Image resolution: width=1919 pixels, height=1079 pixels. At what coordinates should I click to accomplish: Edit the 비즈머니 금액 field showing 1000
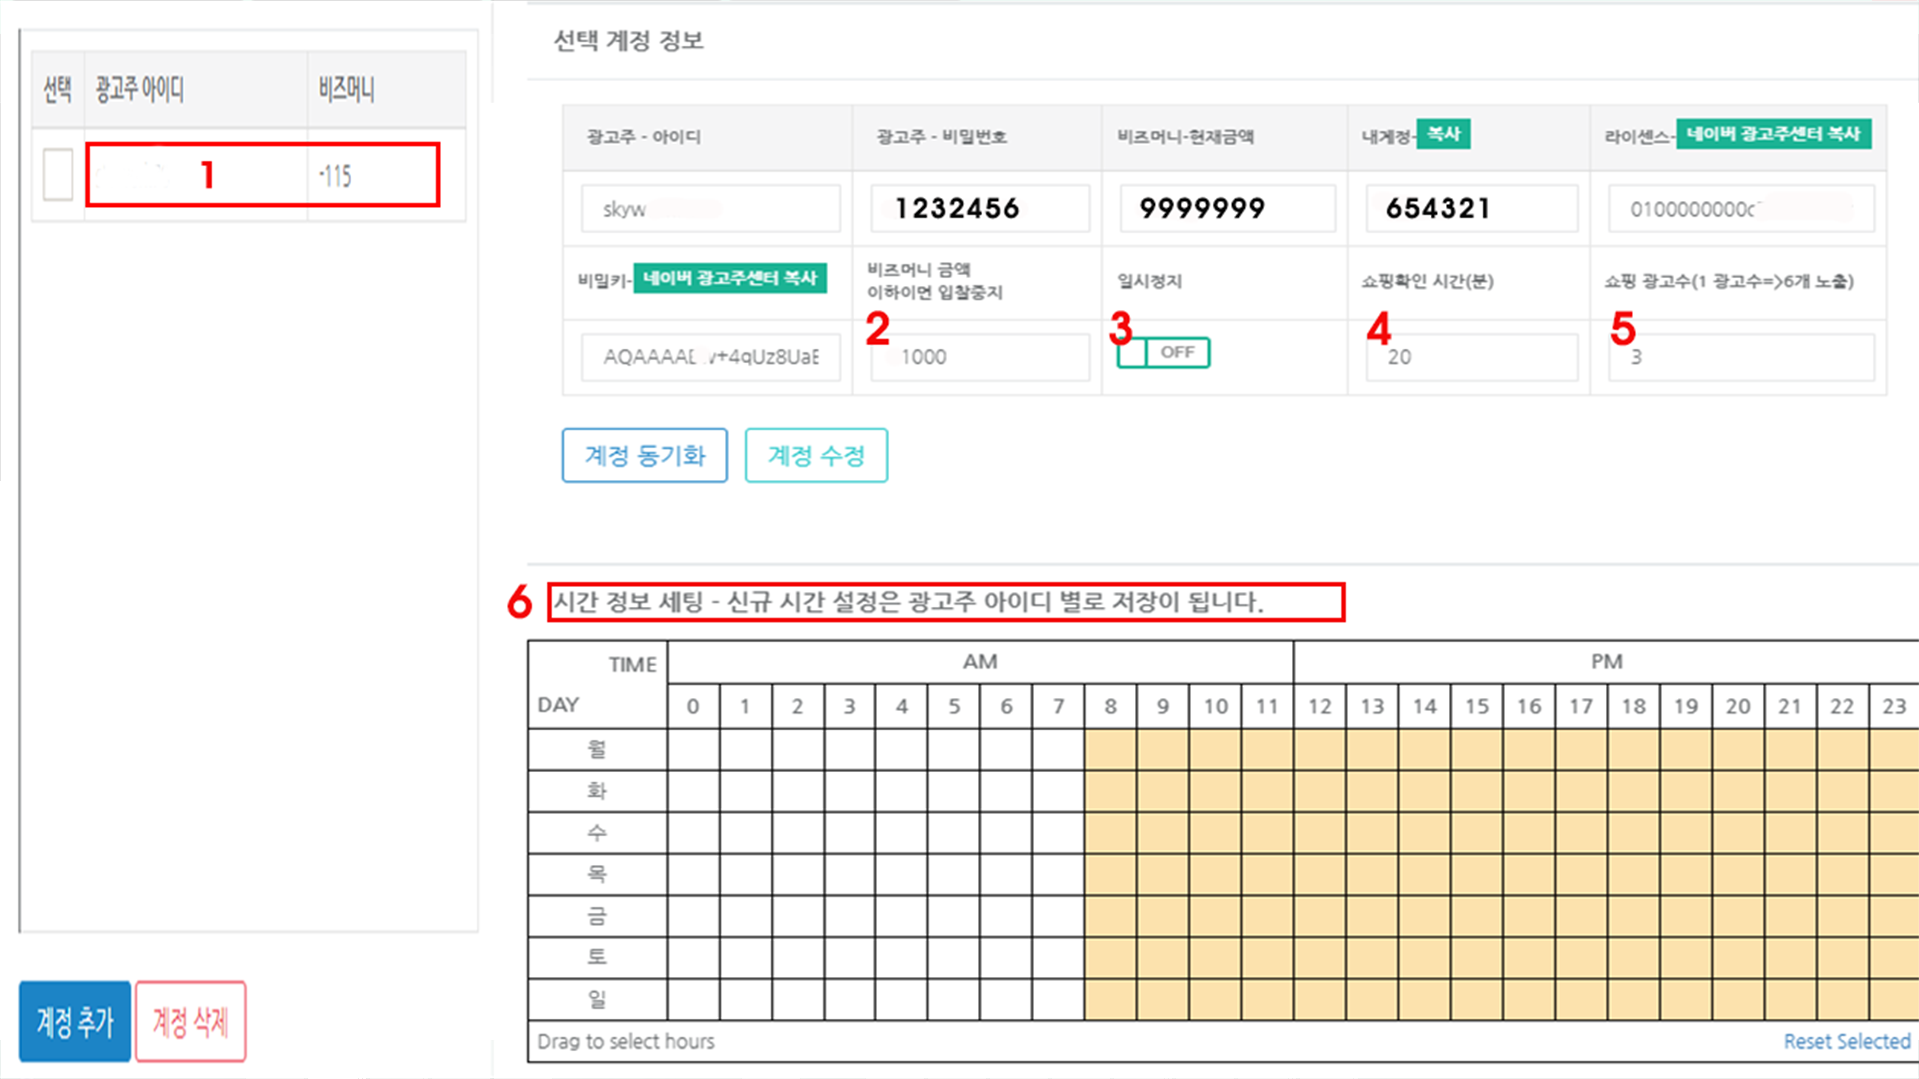coord(977,356)
